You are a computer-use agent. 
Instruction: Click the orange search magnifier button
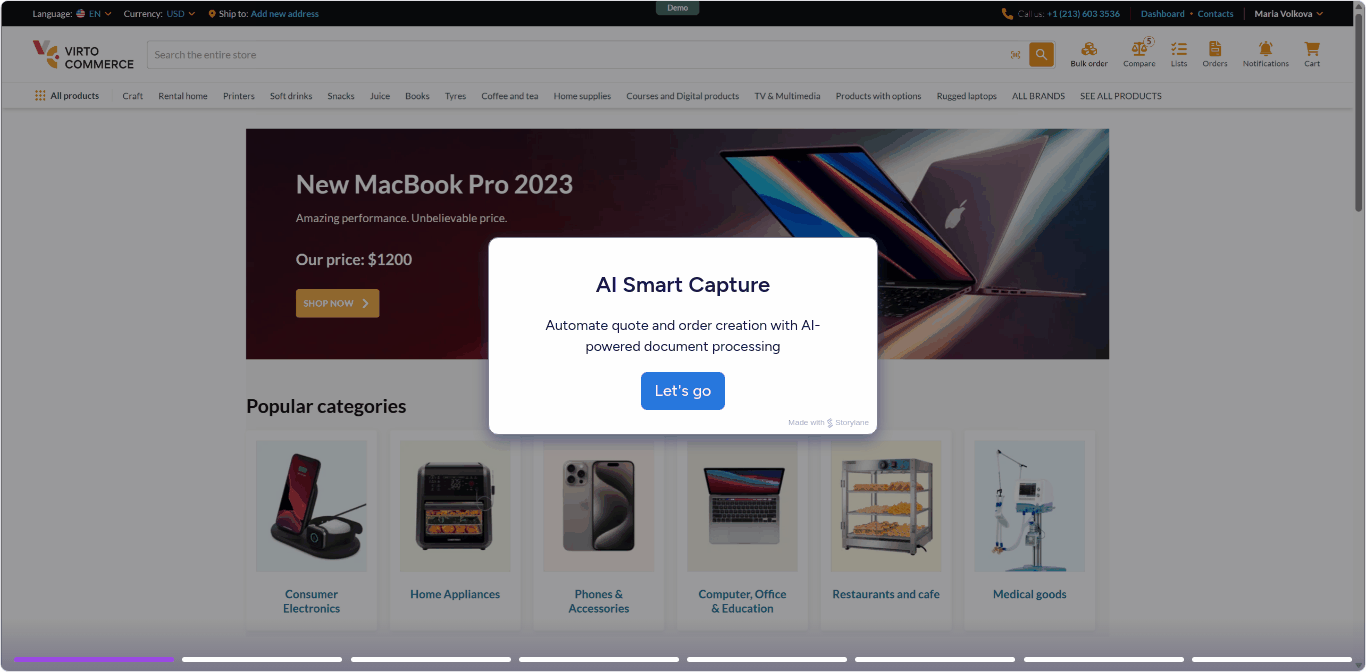(x=1042, y=55)
